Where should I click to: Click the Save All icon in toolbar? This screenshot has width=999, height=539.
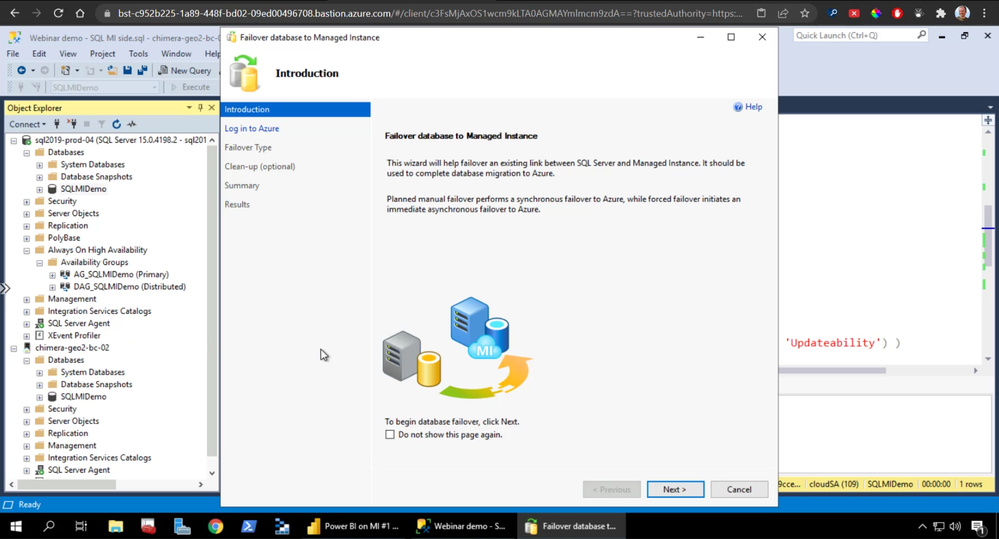click(x=142, y=71)
